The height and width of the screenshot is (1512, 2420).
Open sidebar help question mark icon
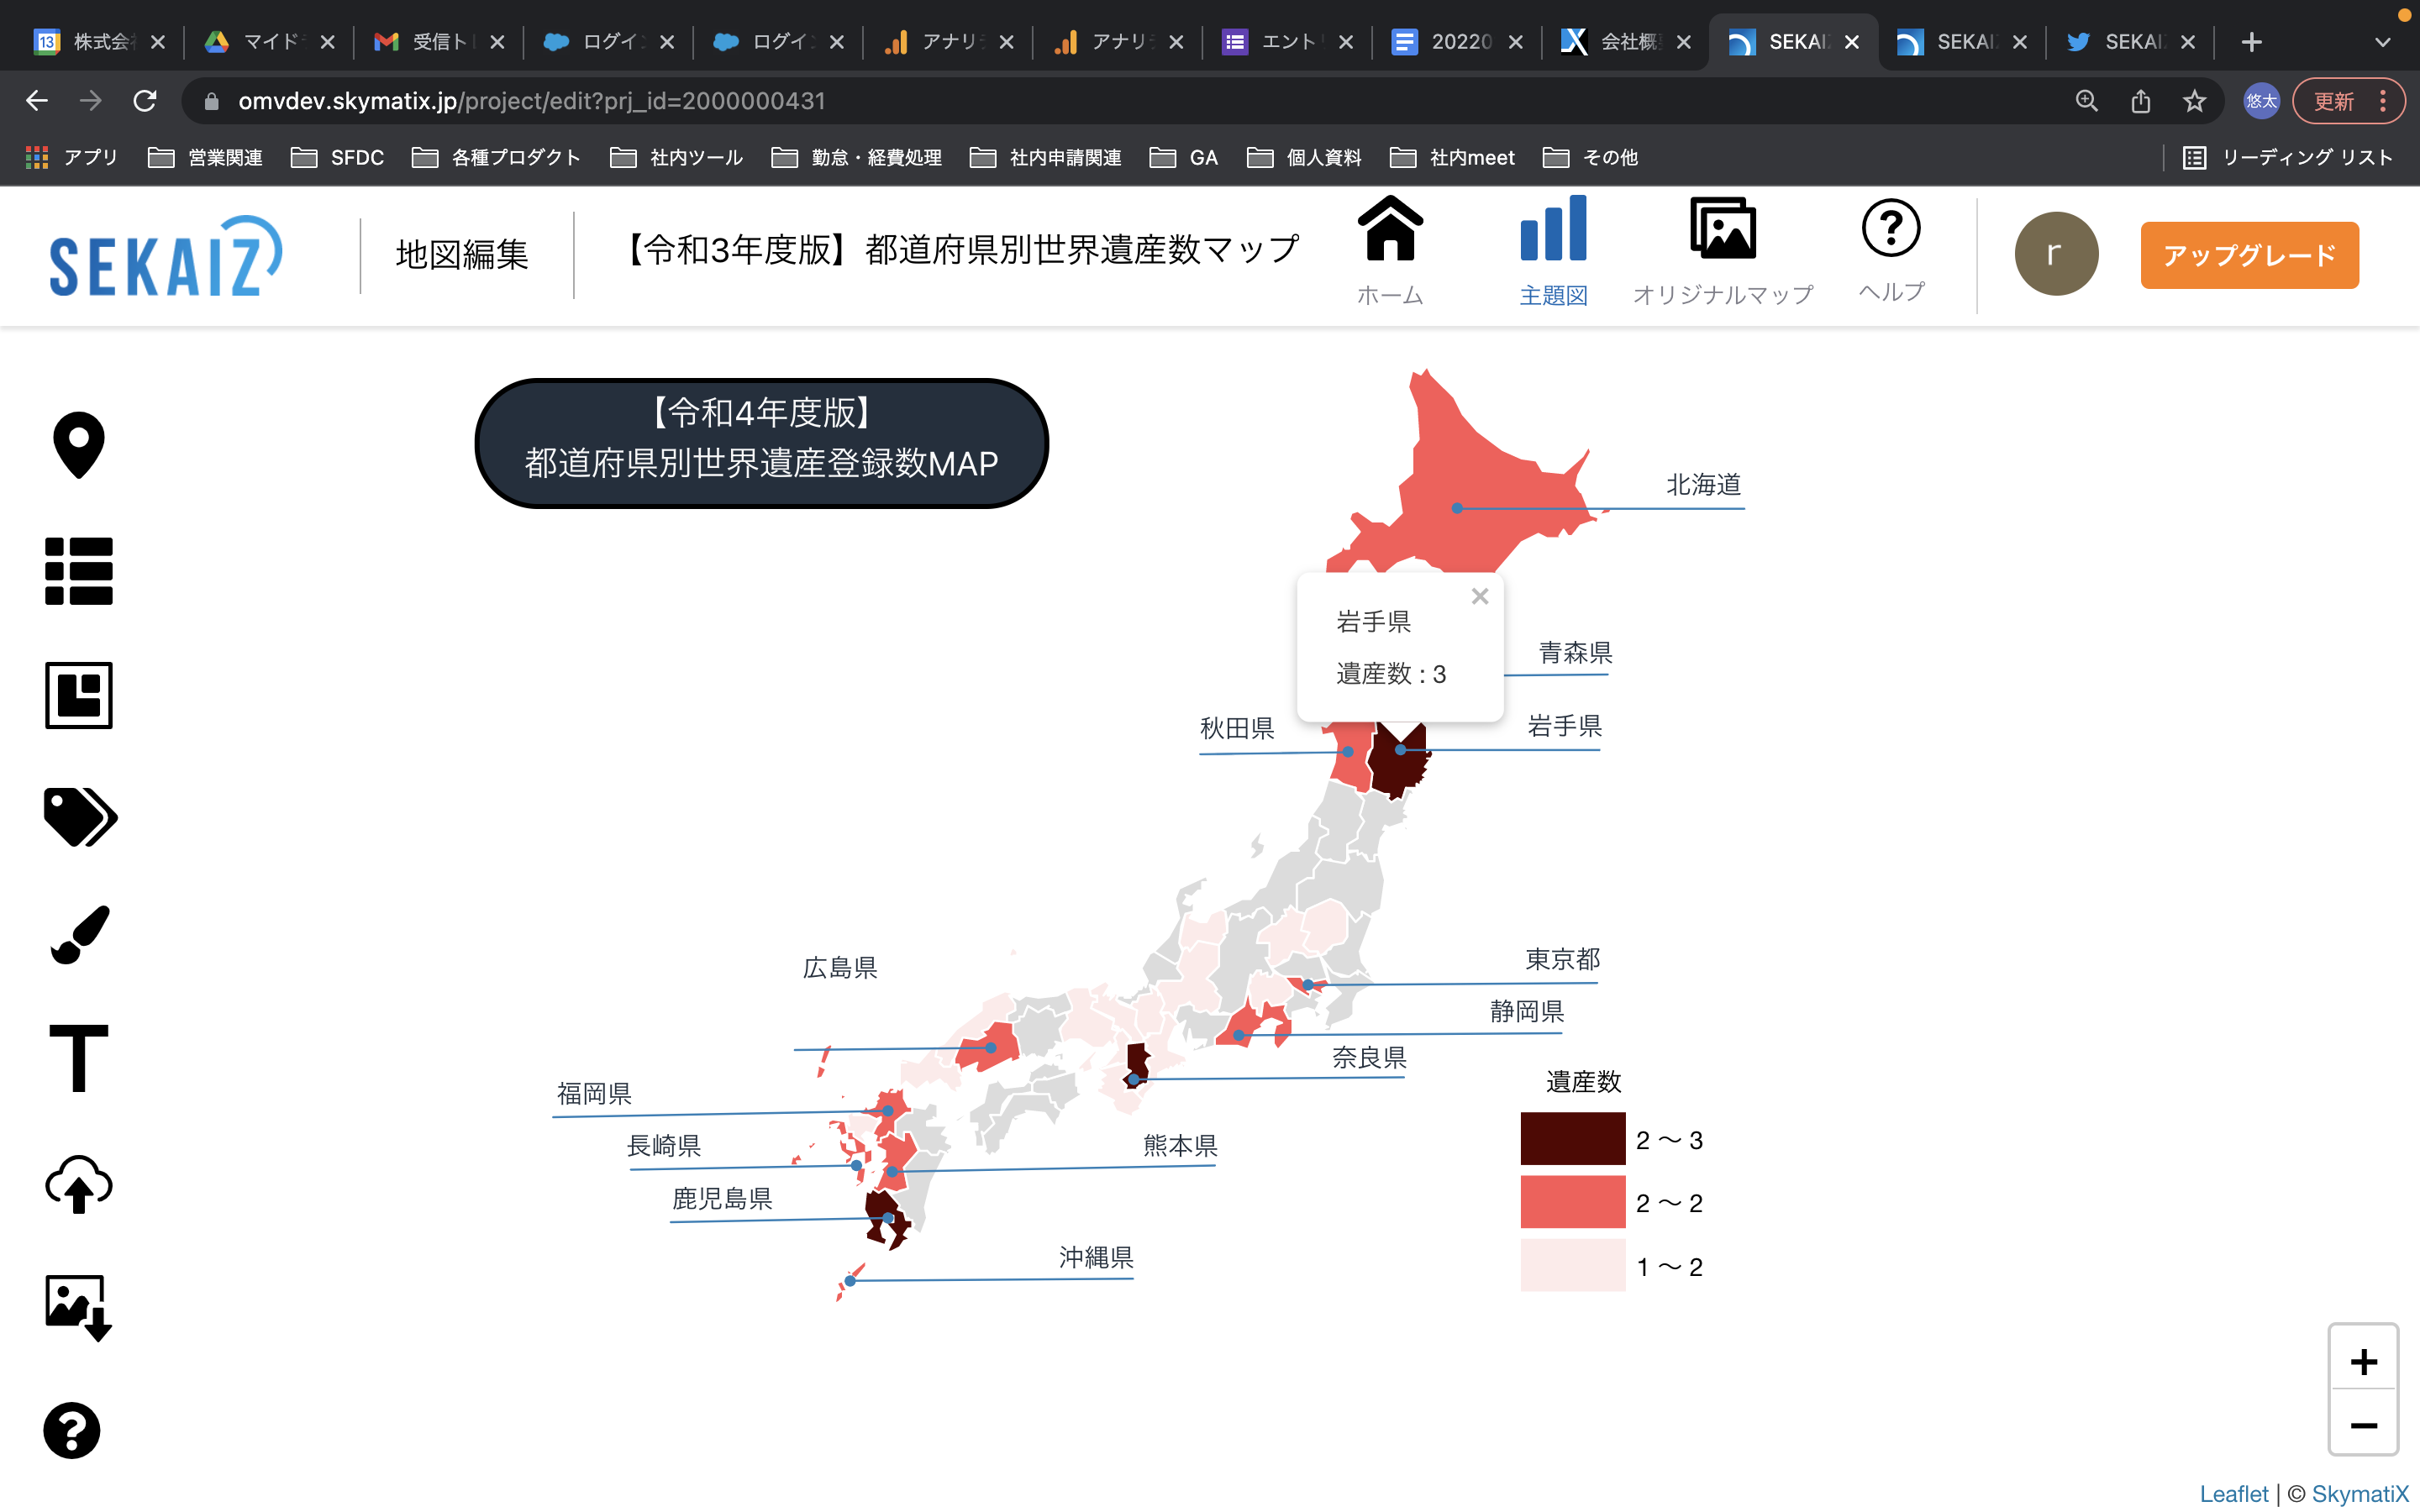pos(72,1431)
